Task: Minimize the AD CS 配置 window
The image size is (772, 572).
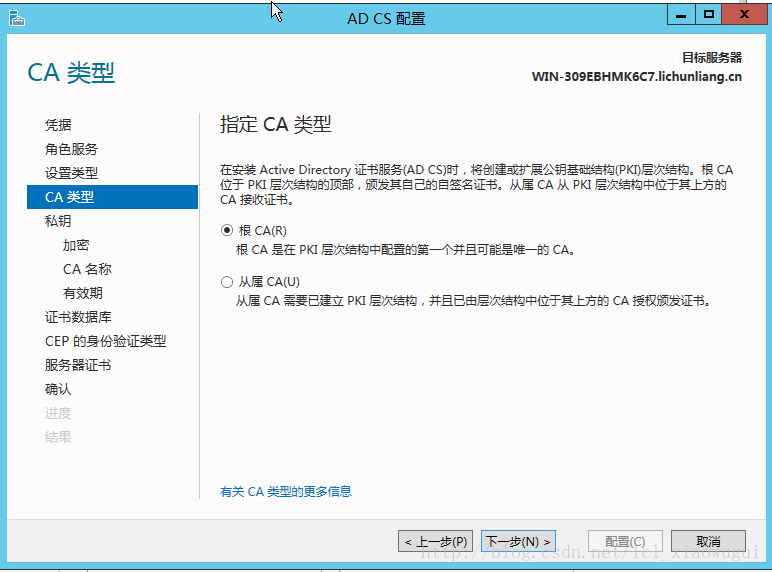Action: point(681,15)
